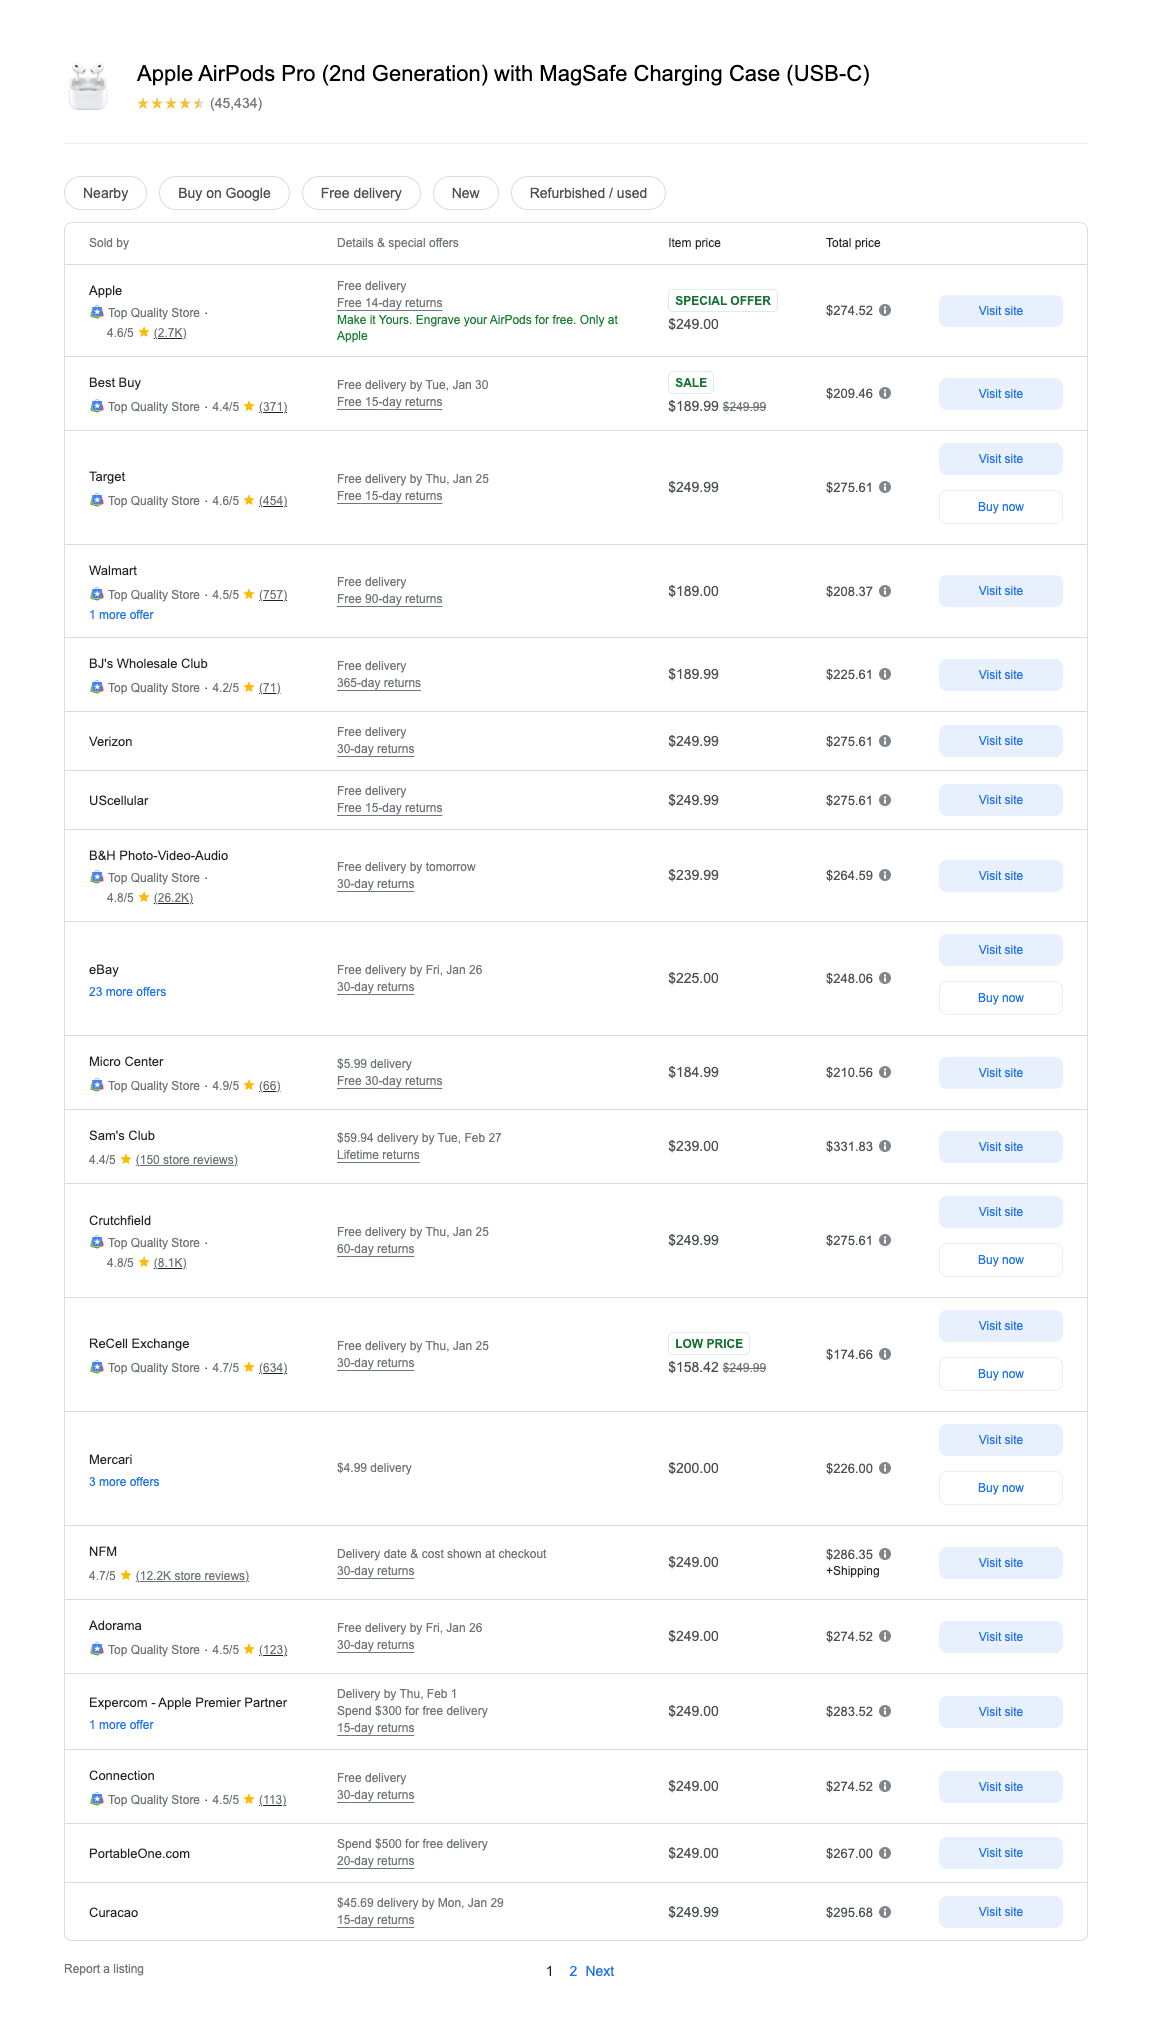Toggle the Nearby filter chip

tap(105, 193)
